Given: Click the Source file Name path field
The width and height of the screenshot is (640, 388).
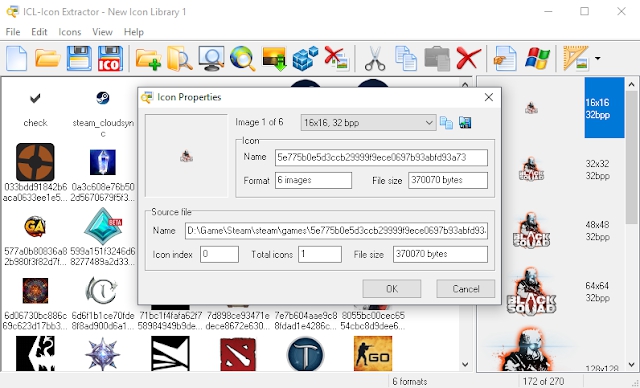Looking at the screenshot, I should tap(336, 231).
